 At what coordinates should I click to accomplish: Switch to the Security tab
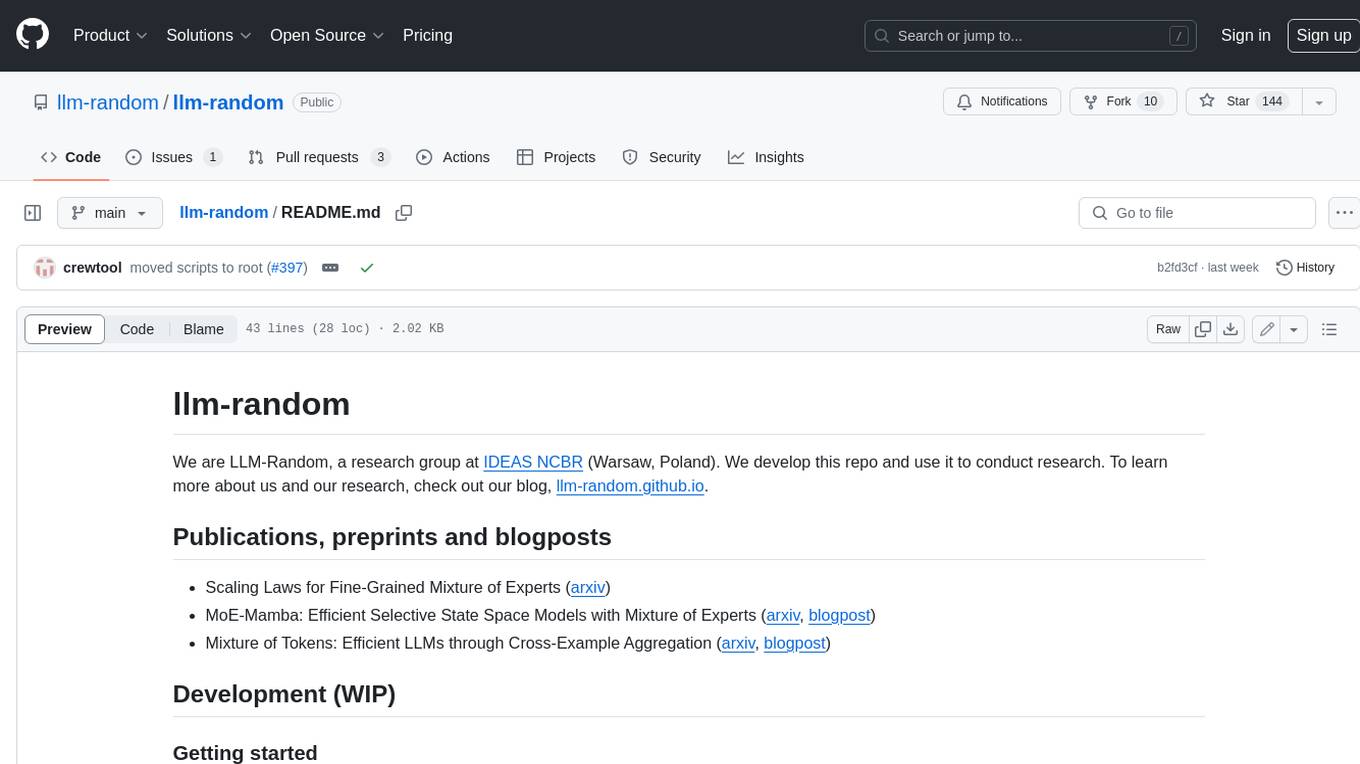662,157
